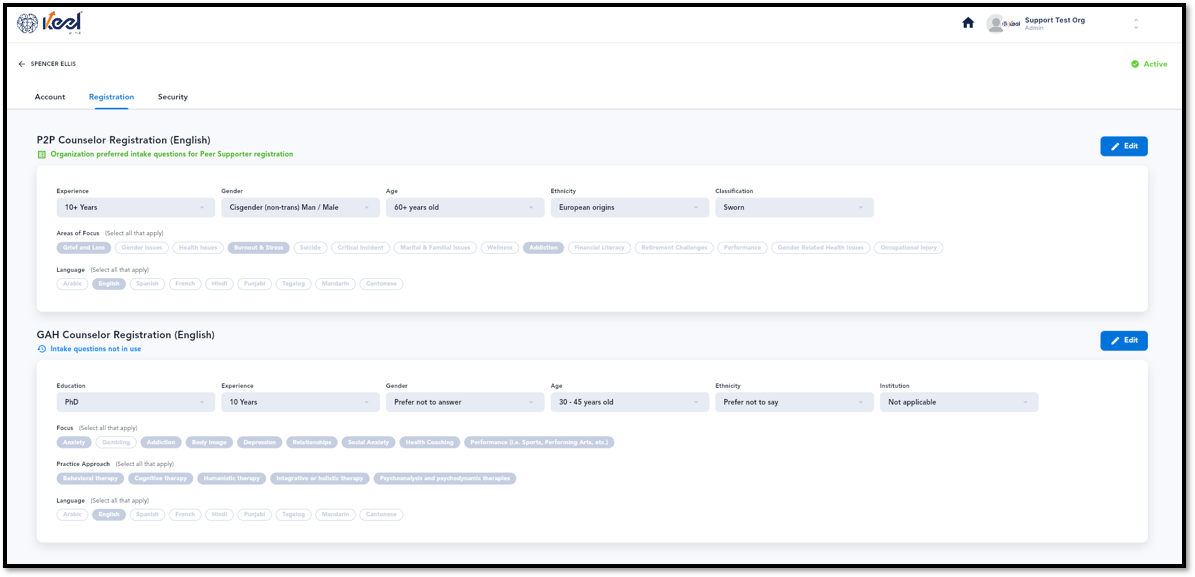Toggle the Cognitive therapy practice approach
The height and width of the screenshot is (577, 1195).
pos(161,479)
